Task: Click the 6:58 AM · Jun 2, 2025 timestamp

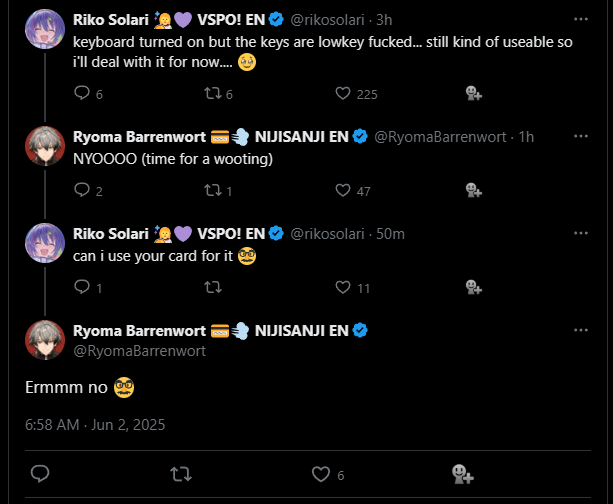Action: pyautogui.click(x=96, y=424)
